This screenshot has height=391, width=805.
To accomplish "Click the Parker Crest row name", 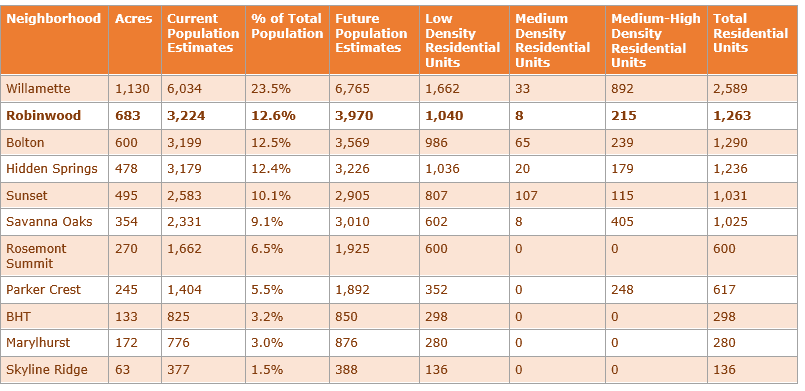I will click(x=43, y=289).
